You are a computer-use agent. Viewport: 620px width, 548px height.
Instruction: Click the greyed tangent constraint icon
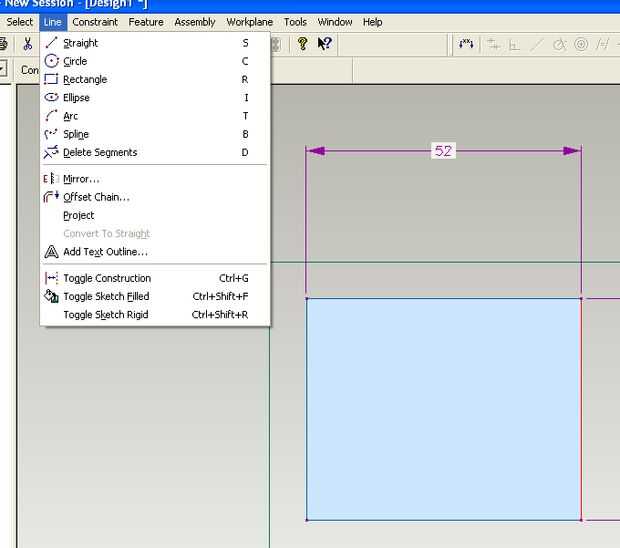point(559,44)
